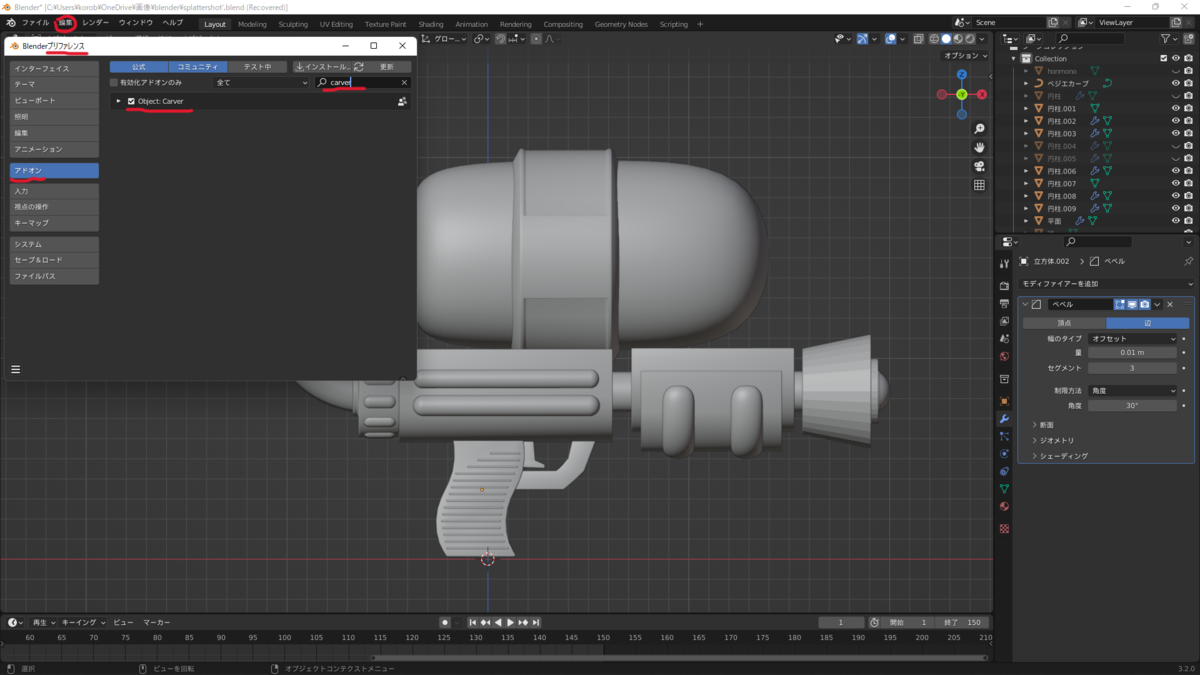The width and height of the screenshot is (1200, 675).
Task: Hide ベジエカーブ using its eye icon
Action: (1175, 84)
